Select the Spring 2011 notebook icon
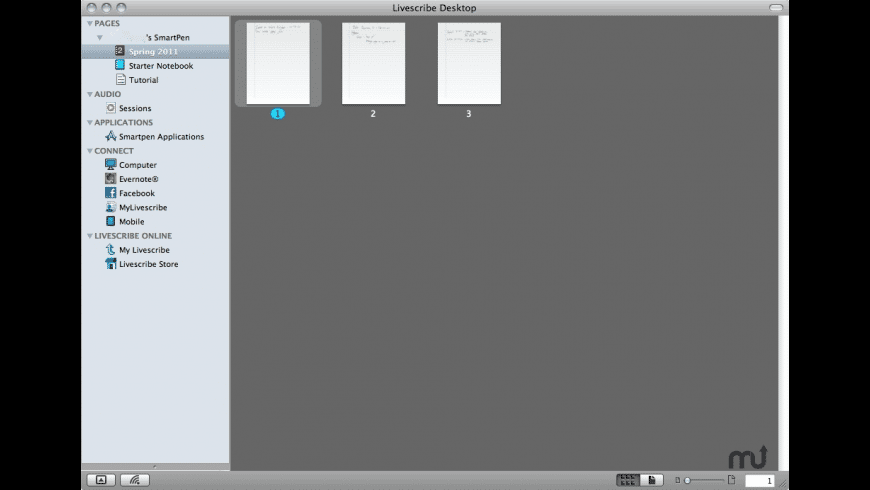870x490 pixels. (x=119, y=51)
